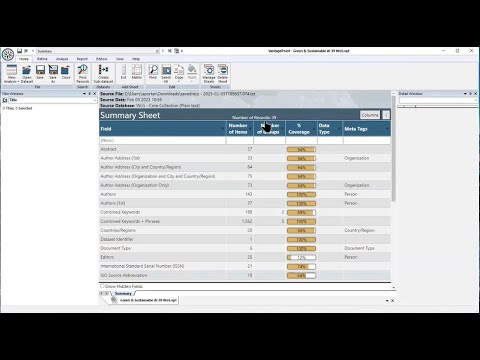Switch to the Editors ribbon tab
The height and width of the screenshot is (360, 480).
[102, 59]
